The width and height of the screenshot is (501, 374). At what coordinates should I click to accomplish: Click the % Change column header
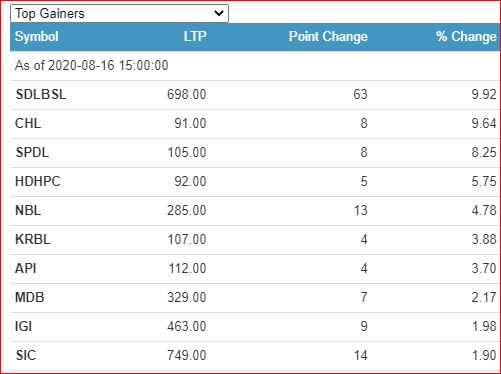point(466,36)
